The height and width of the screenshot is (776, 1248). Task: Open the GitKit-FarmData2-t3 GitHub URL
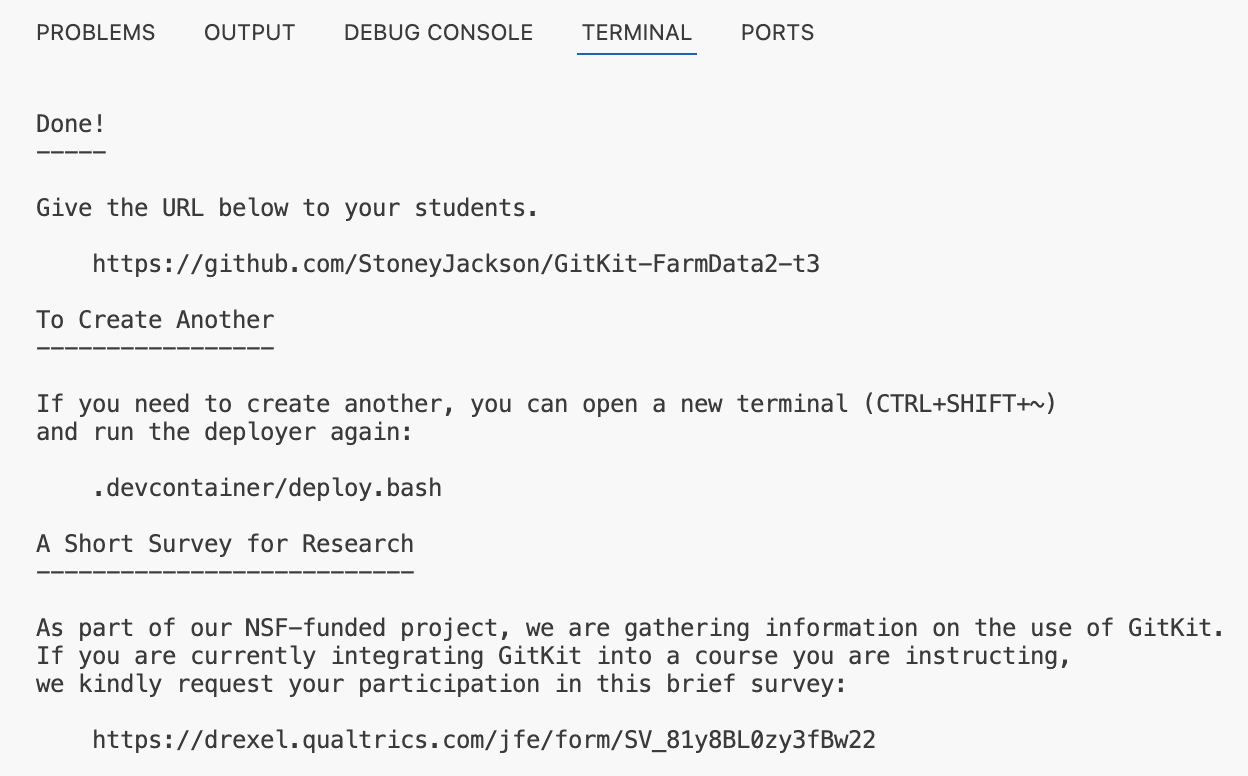(456, 265)
